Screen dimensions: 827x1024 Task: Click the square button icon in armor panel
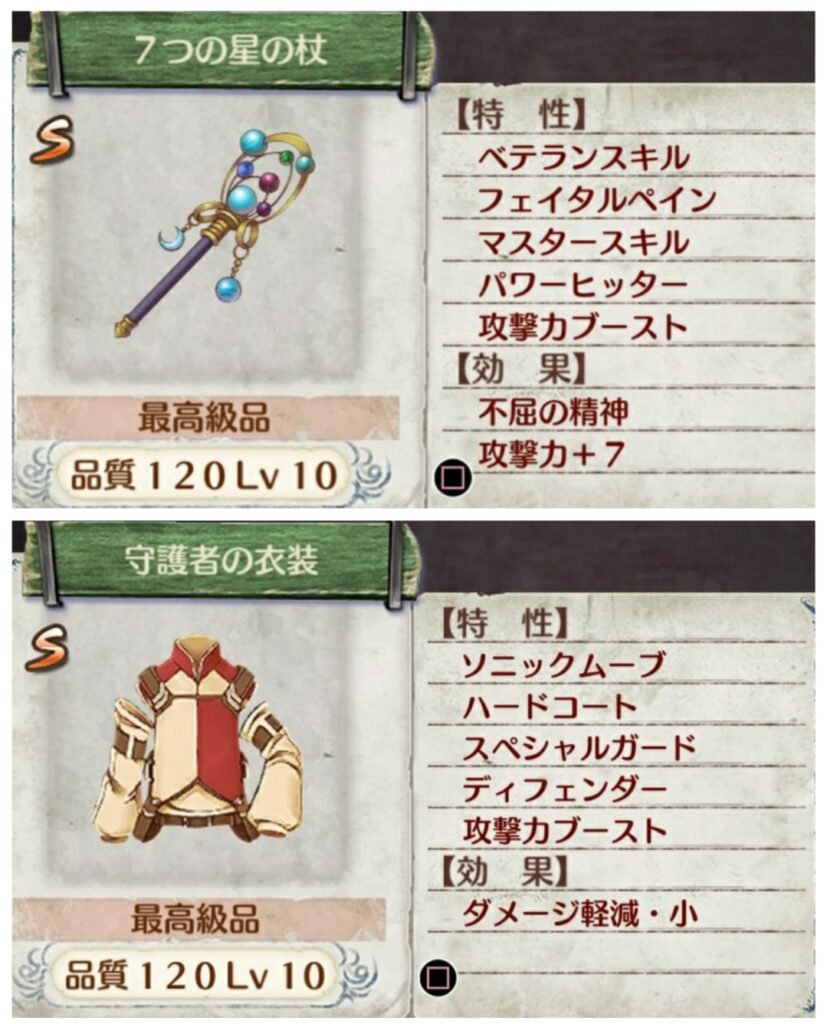(x=438, y=978)
